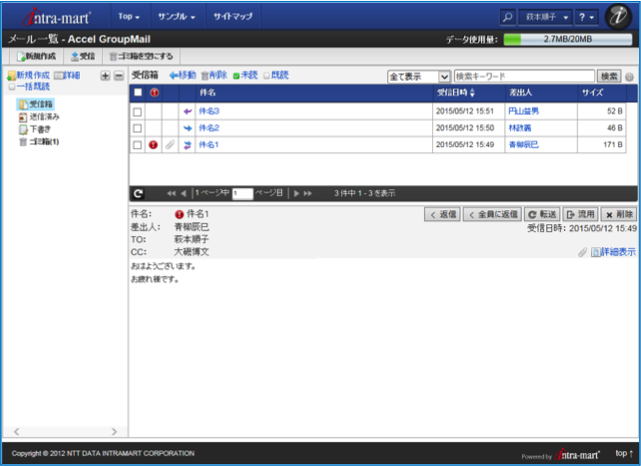This screenshot has width=641, height=466.
Task: Click 一括既読 in sidebar
Action: [29, 86]
